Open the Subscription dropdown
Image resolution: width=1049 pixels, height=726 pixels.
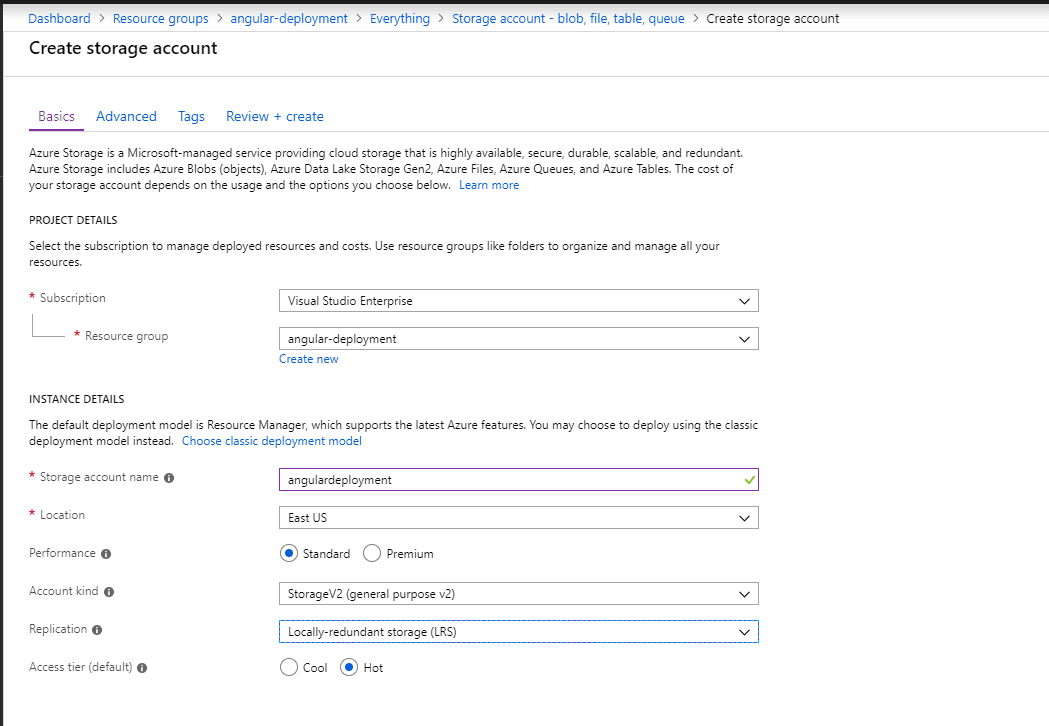(518, 301)
